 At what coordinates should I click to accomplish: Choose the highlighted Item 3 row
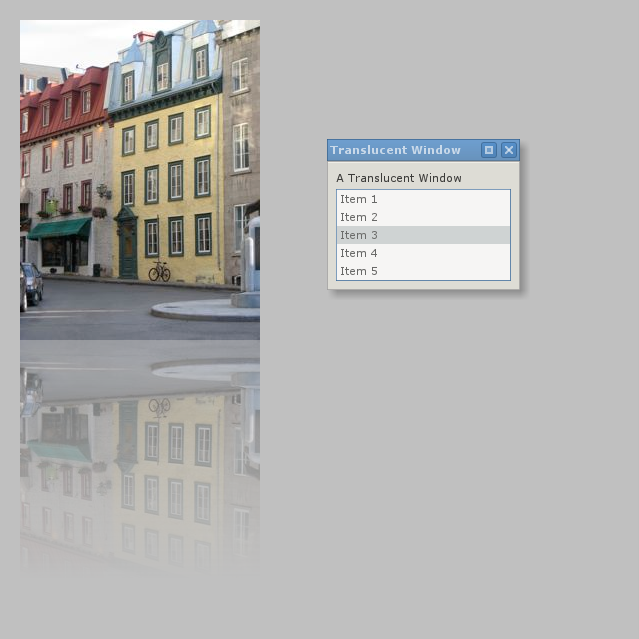[423, 235]
